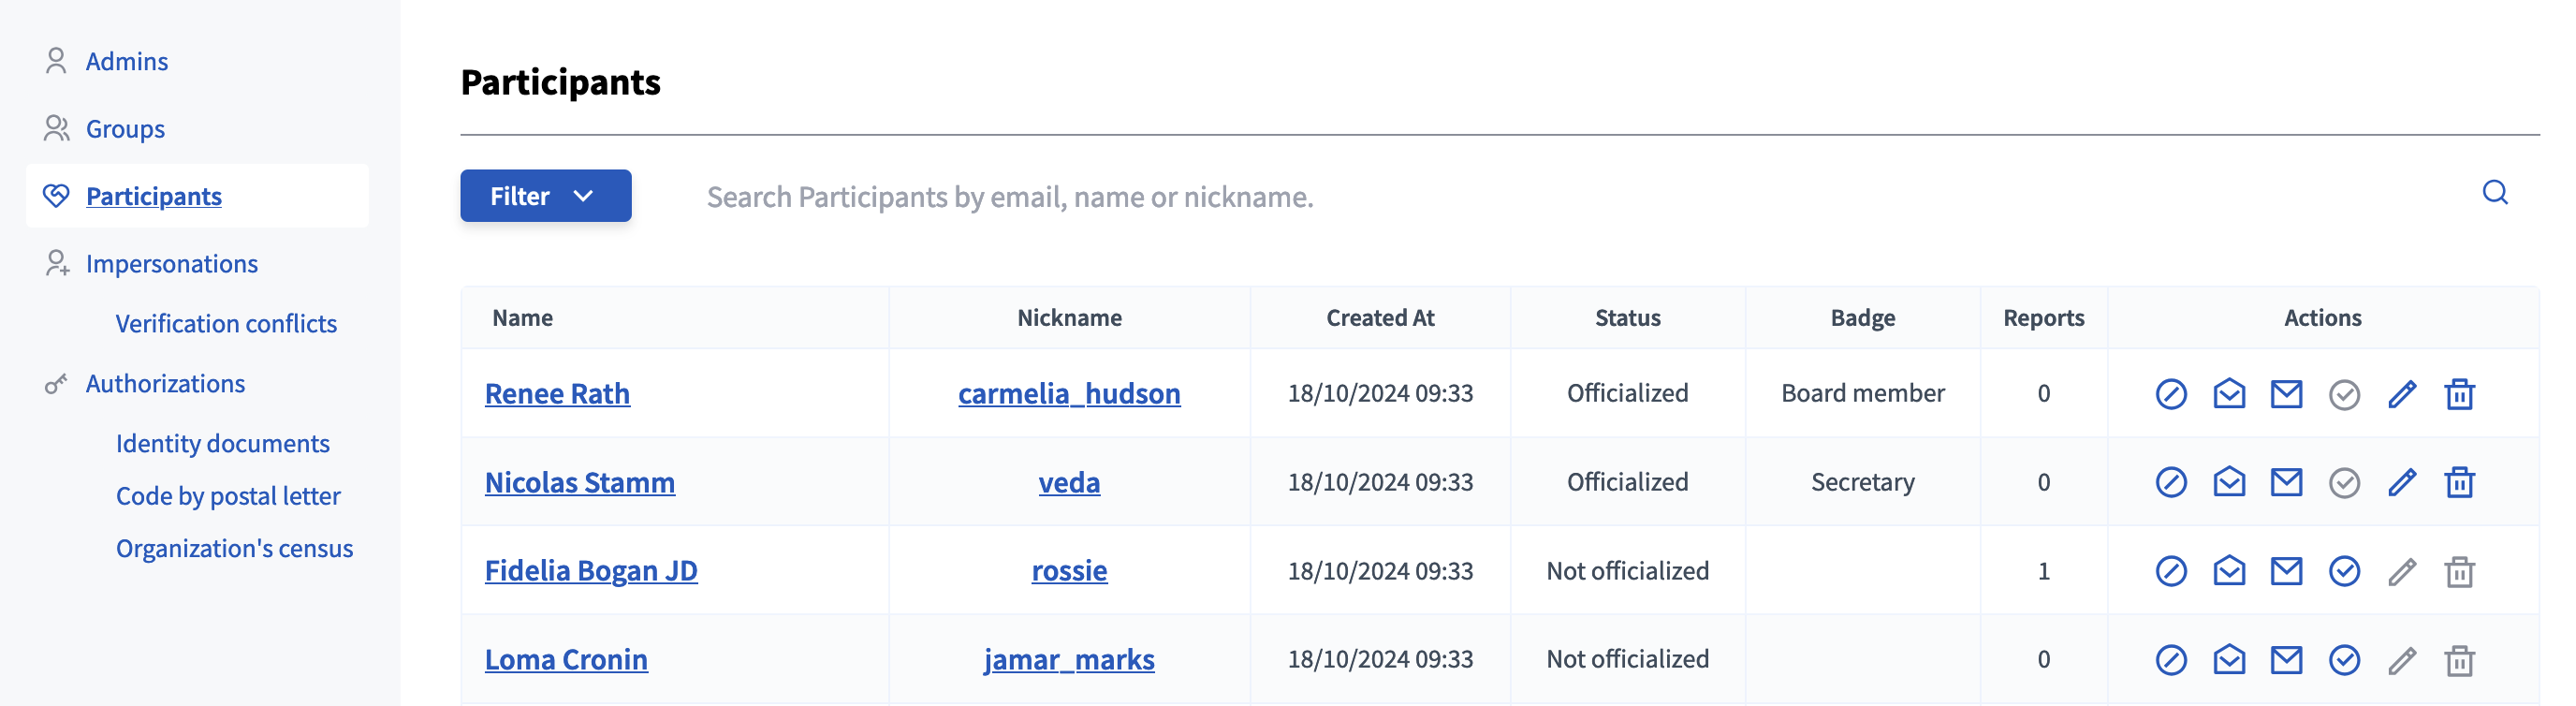Expand the Filter dropdown
The width and height of the screenshot is (2576, 706).
point(545,196)
